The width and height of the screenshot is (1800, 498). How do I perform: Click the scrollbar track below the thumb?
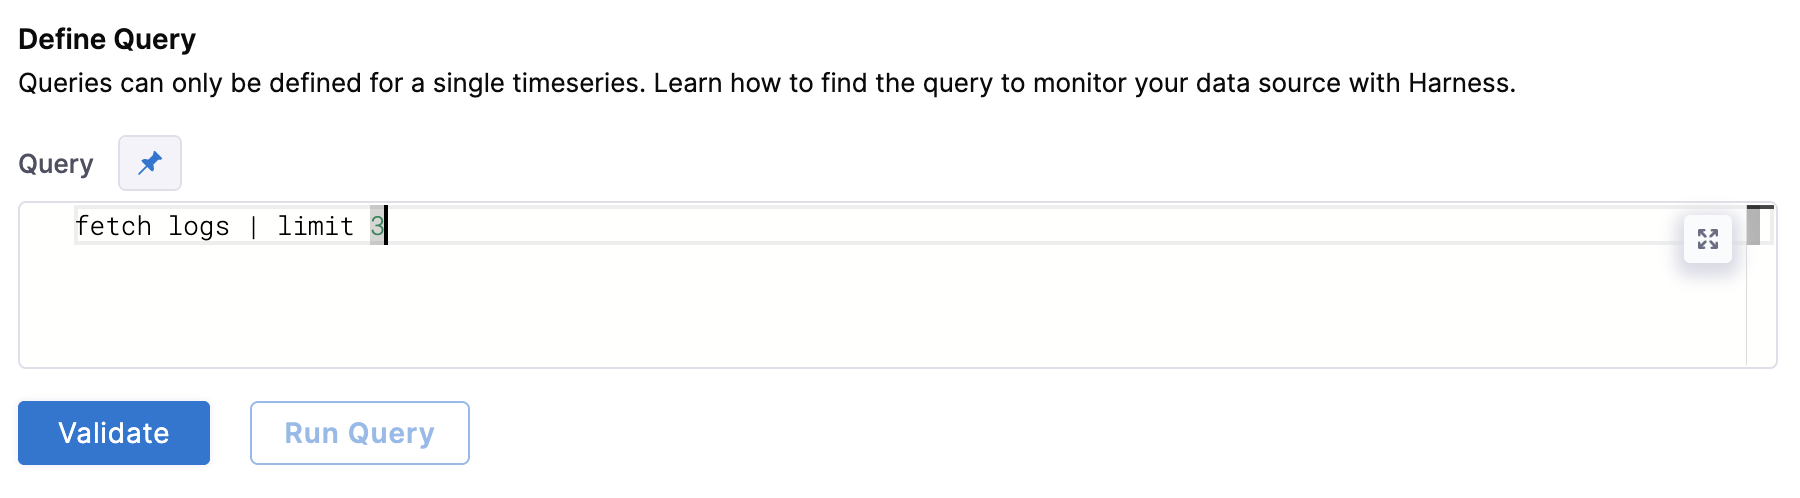(1760, 310)
